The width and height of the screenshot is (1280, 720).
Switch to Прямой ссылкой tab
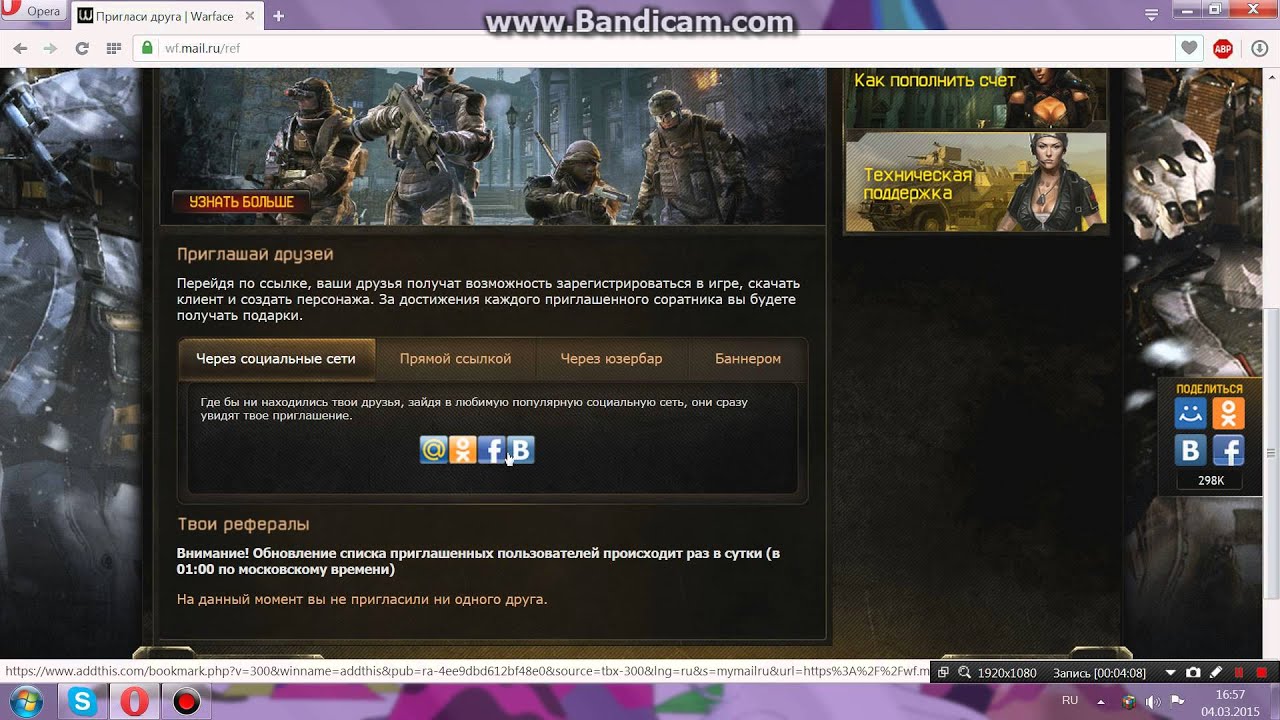pos(455,358)
